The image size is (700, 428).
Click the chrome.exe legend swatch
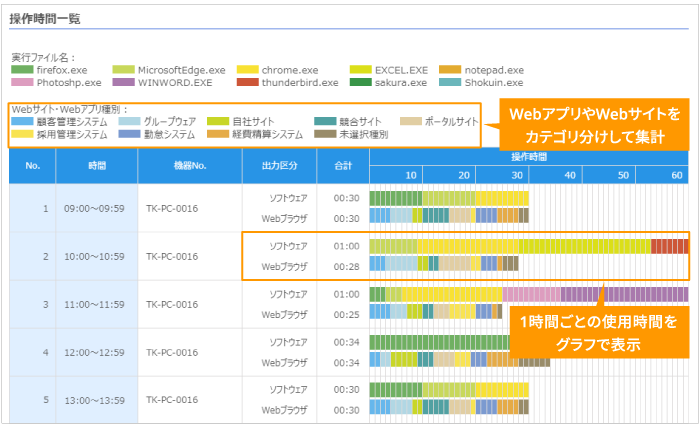coord(247,70)
